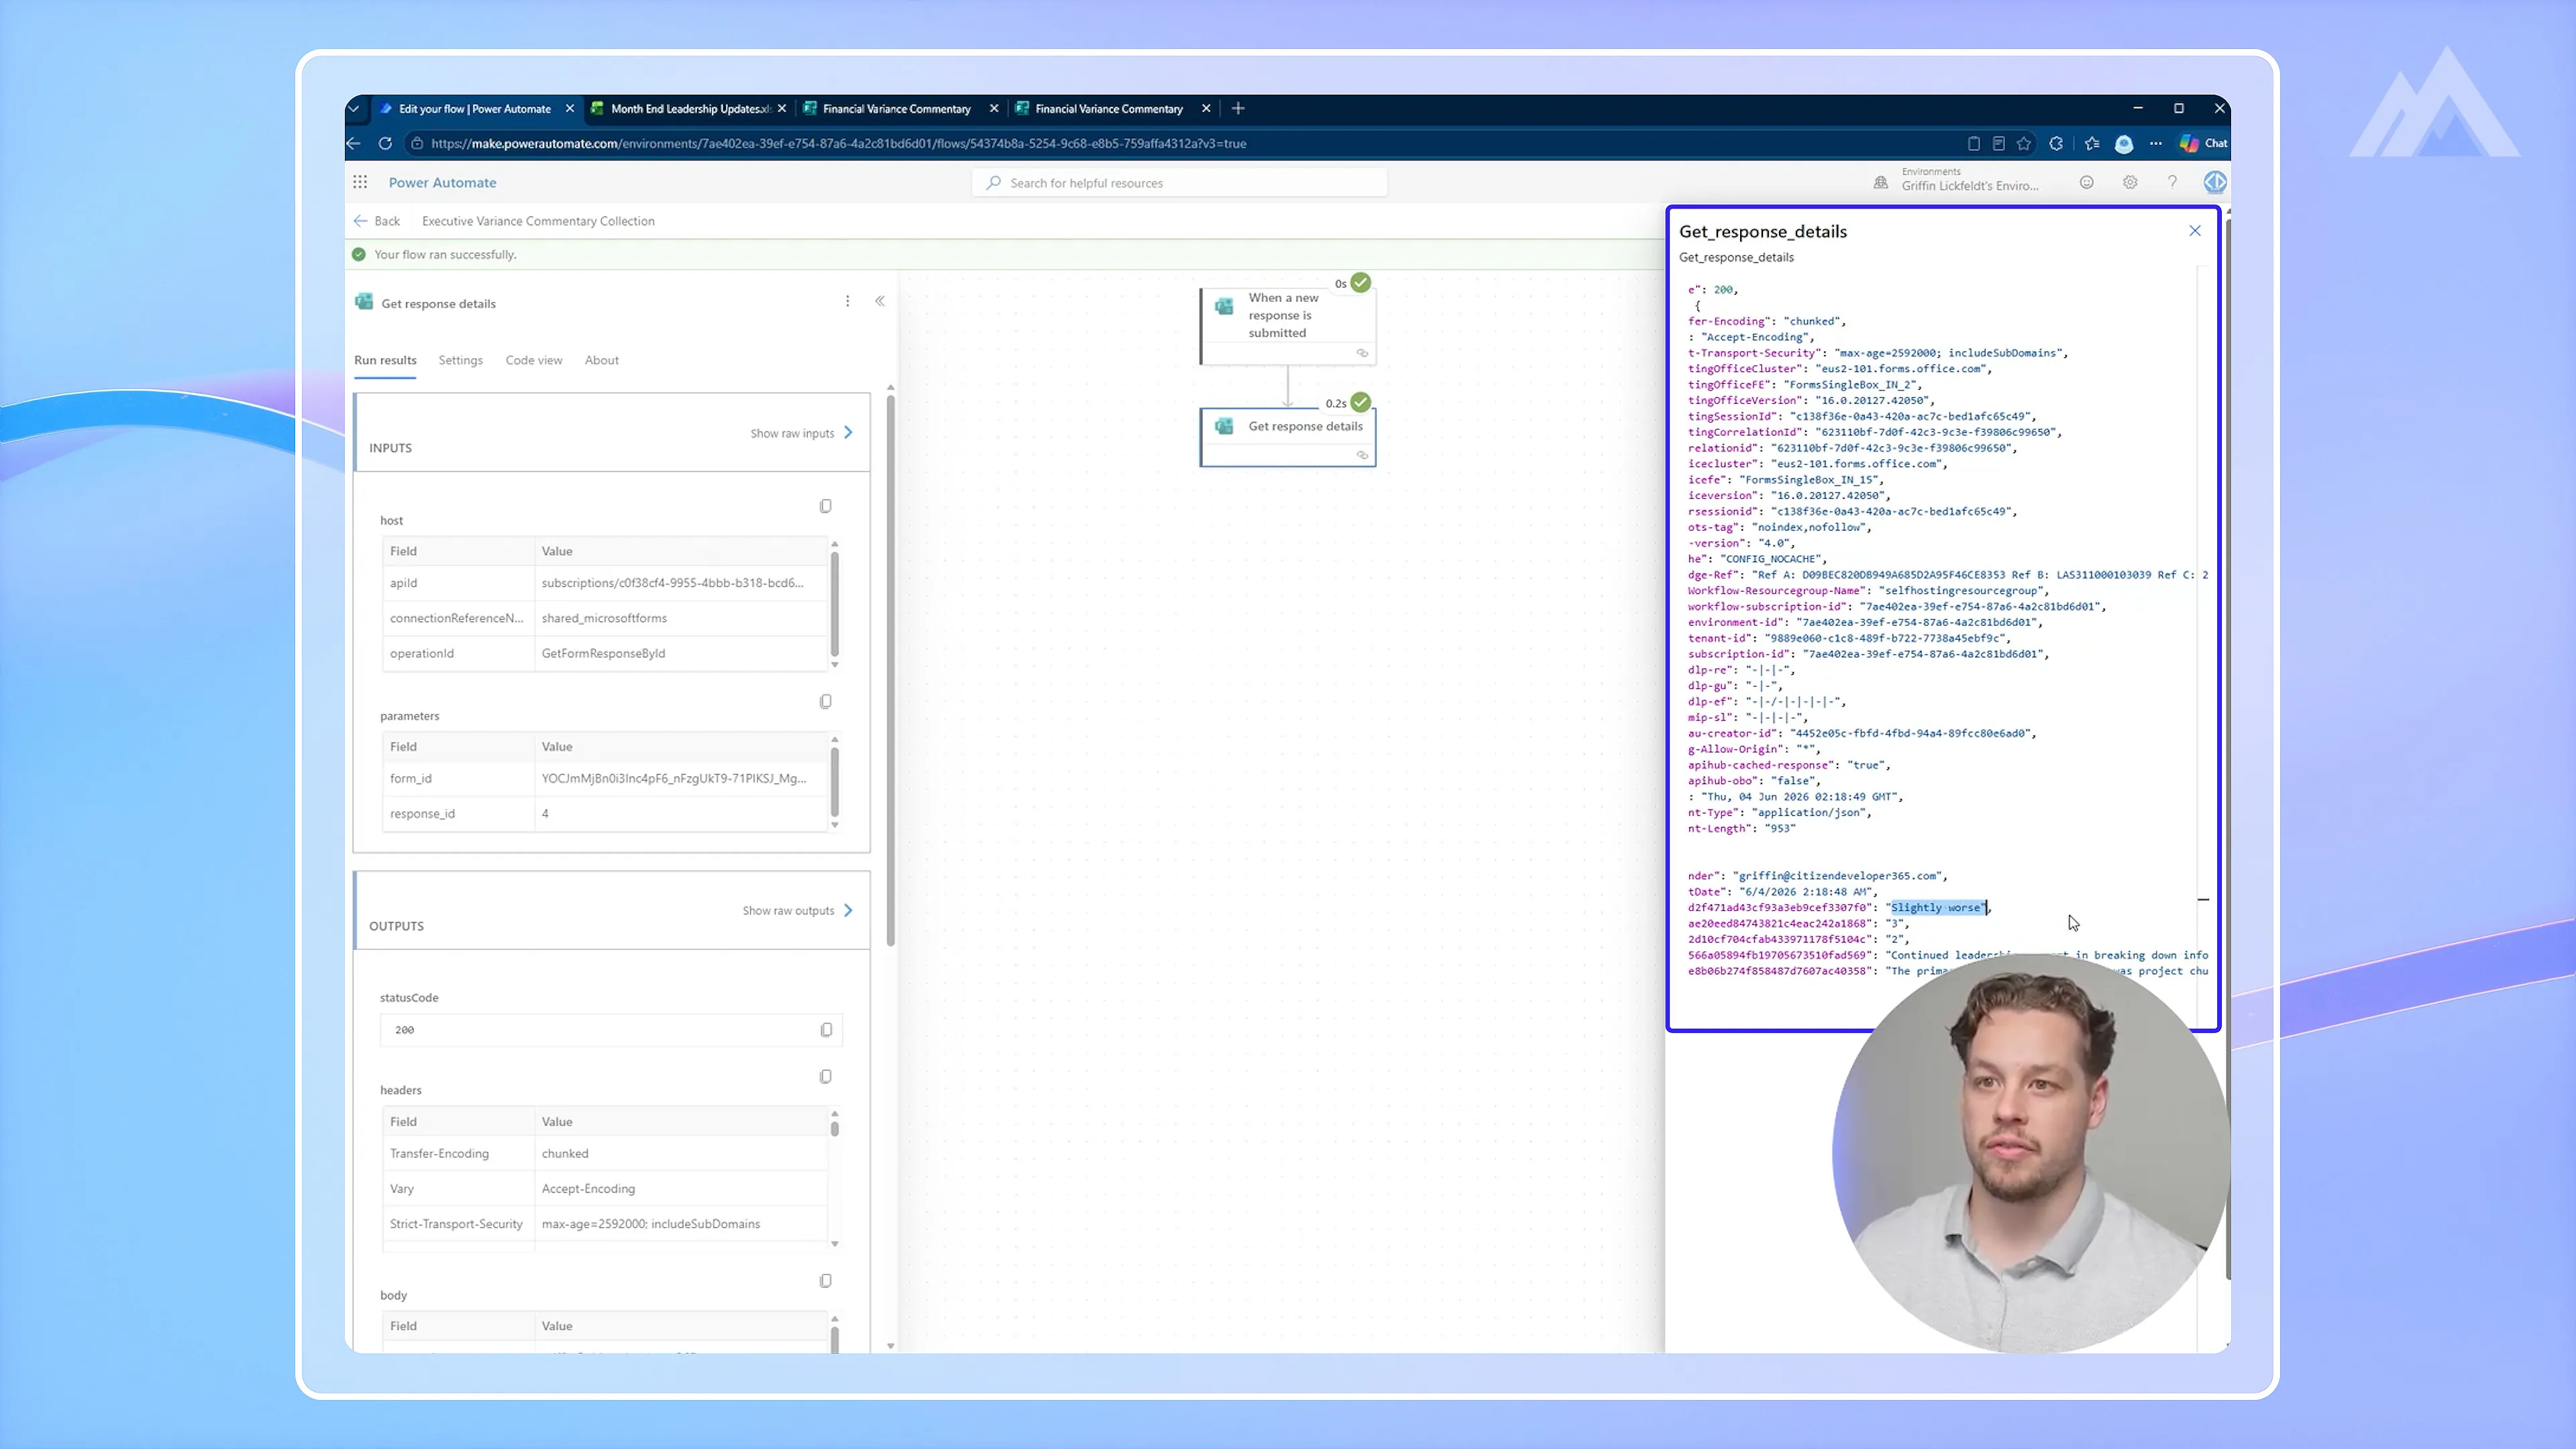Image resolution: width=2576 pixels, height=1449 pixels.
Task: Open more options for Get response details
Action: click(848, 302)
